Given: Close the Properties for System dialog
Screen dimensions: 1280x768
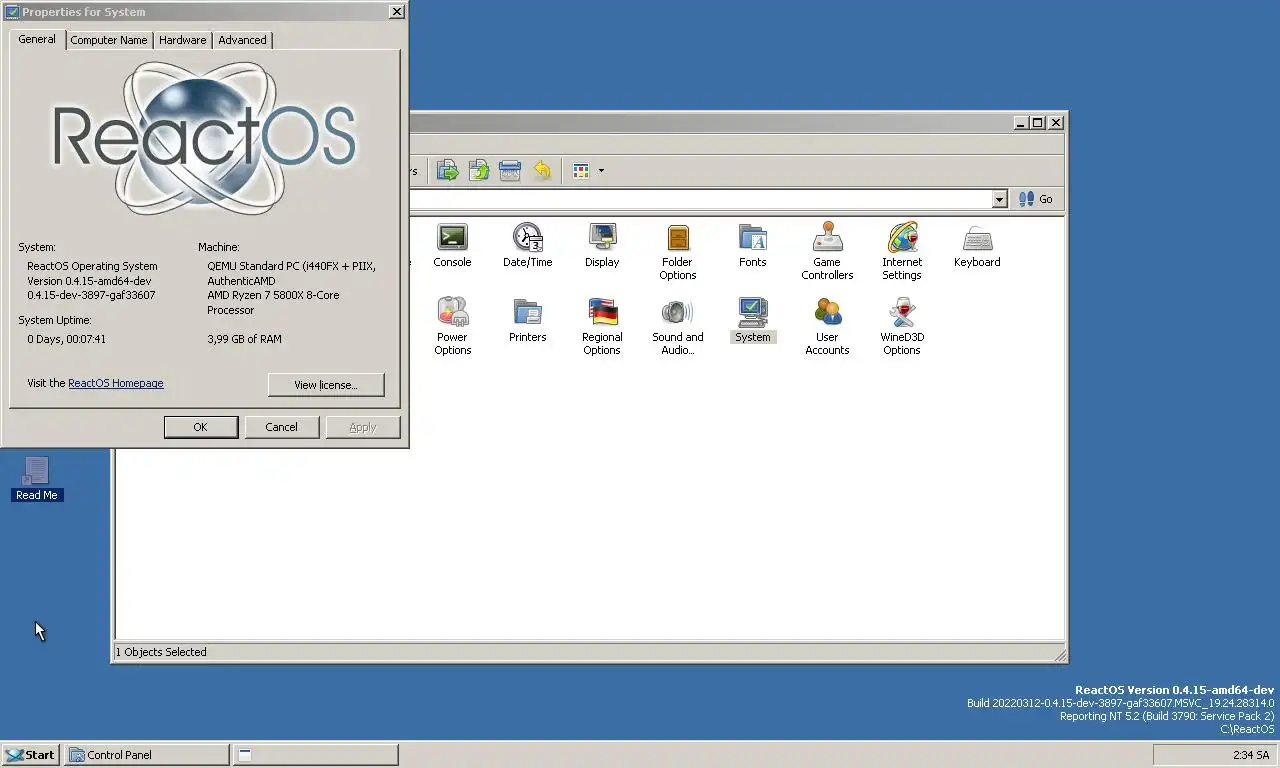Looking at the screenshot, I should click(x=396, y=11).
